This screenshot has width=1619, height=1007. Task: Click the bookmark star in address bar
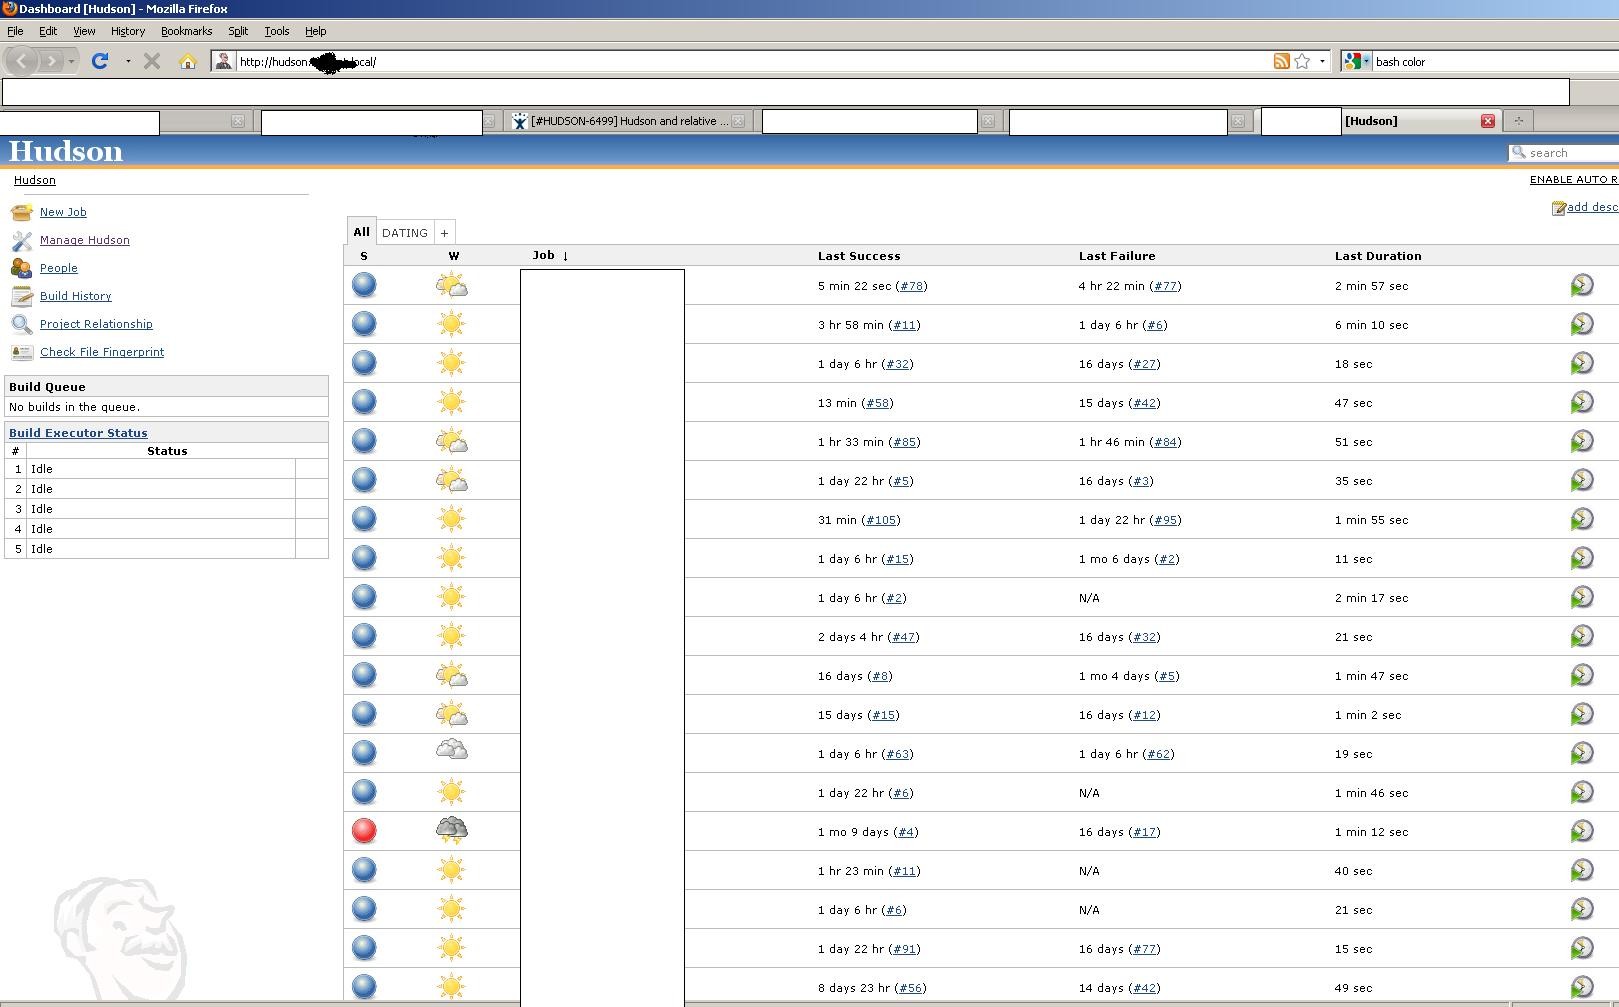pos(1302,61)
